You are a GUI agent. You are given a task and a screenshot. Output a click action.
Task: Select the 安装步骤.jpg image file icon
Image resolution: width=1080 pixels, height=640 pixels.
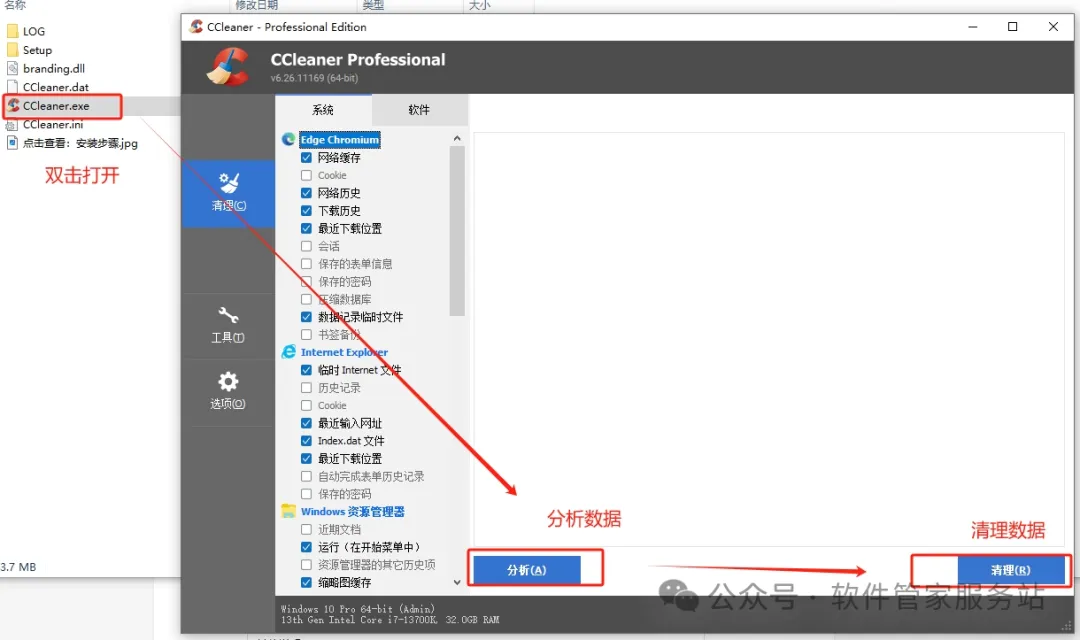pos(12,143)
